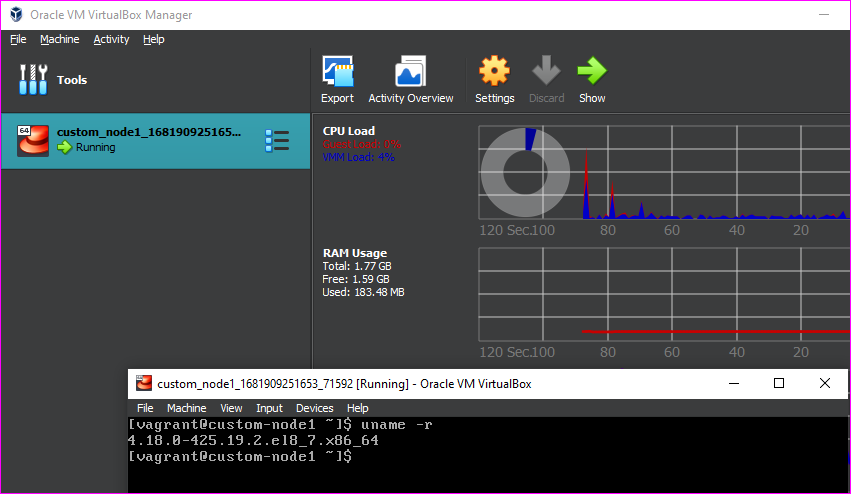
Task: Open the Machine menu in VirtualBox Manager
Action: 60,39
